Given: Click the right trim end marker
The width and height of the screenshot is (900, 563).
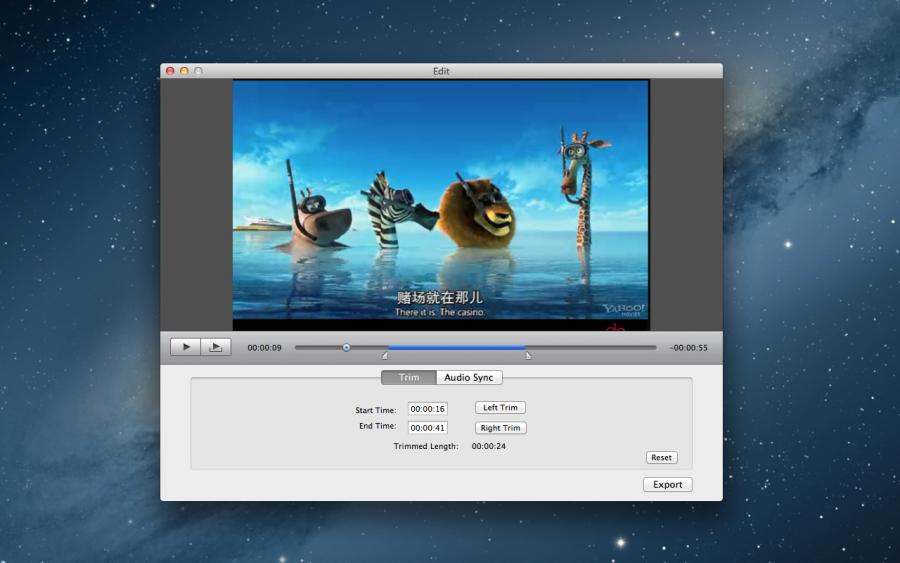Looking at the screenshot, I should [528, 356].
